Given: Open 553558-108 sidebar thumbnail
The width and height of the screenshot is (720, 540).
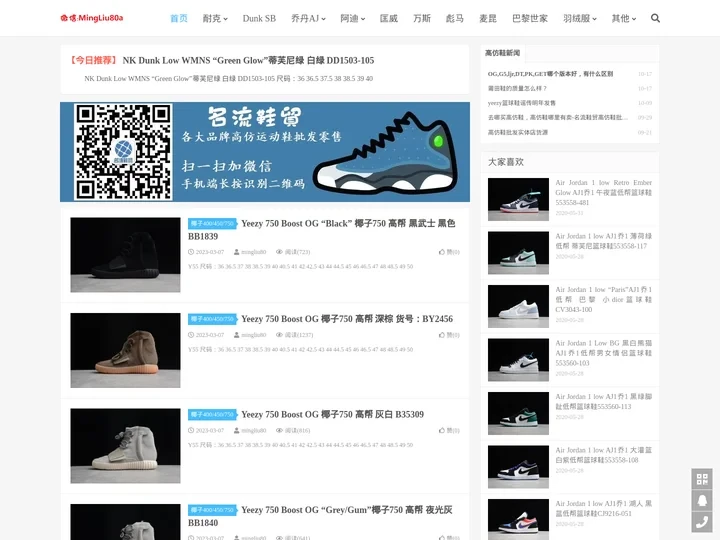Looking at the screenshot, I should (x=518, y=467).
